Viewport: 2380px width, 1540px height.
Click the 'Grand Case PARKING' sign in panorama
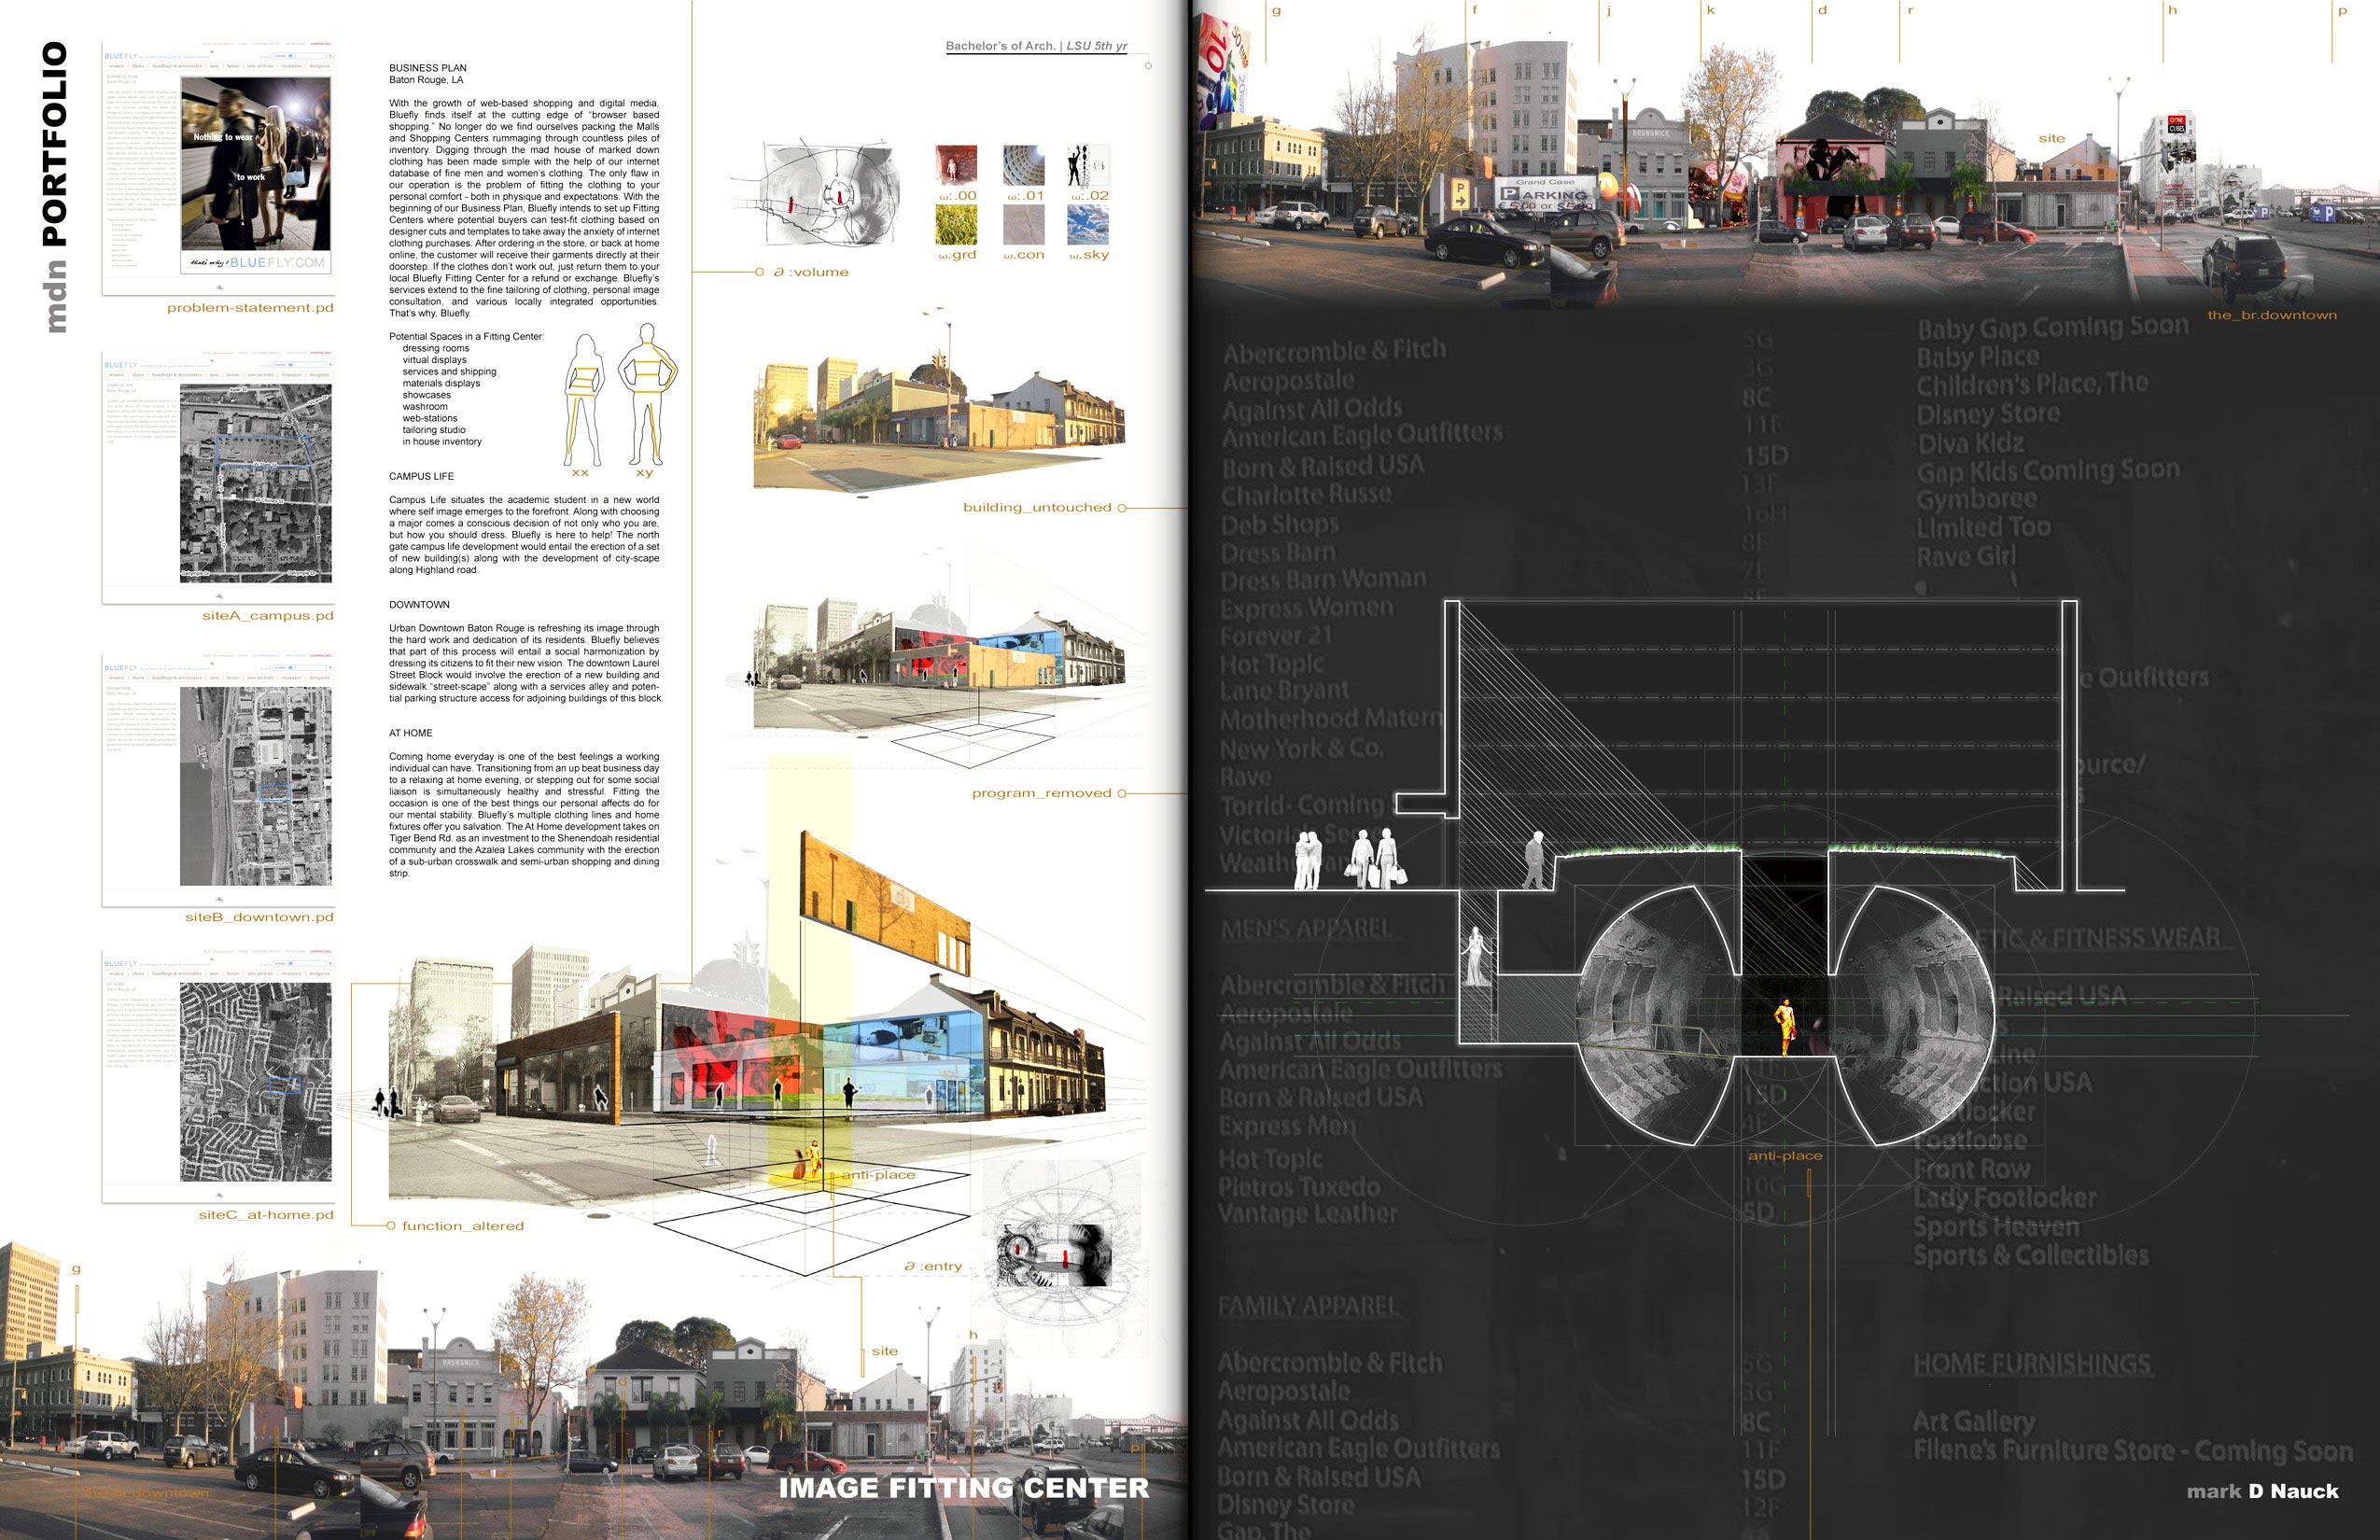pyautogui.click(x=1545, y=194)
